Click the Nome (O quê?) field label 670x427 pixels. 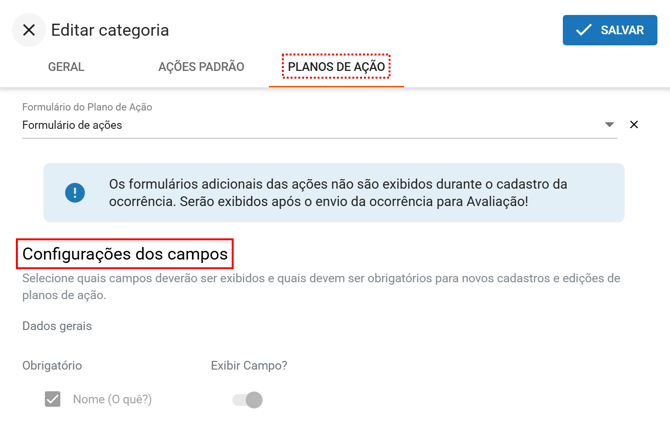tap(112, 399)
